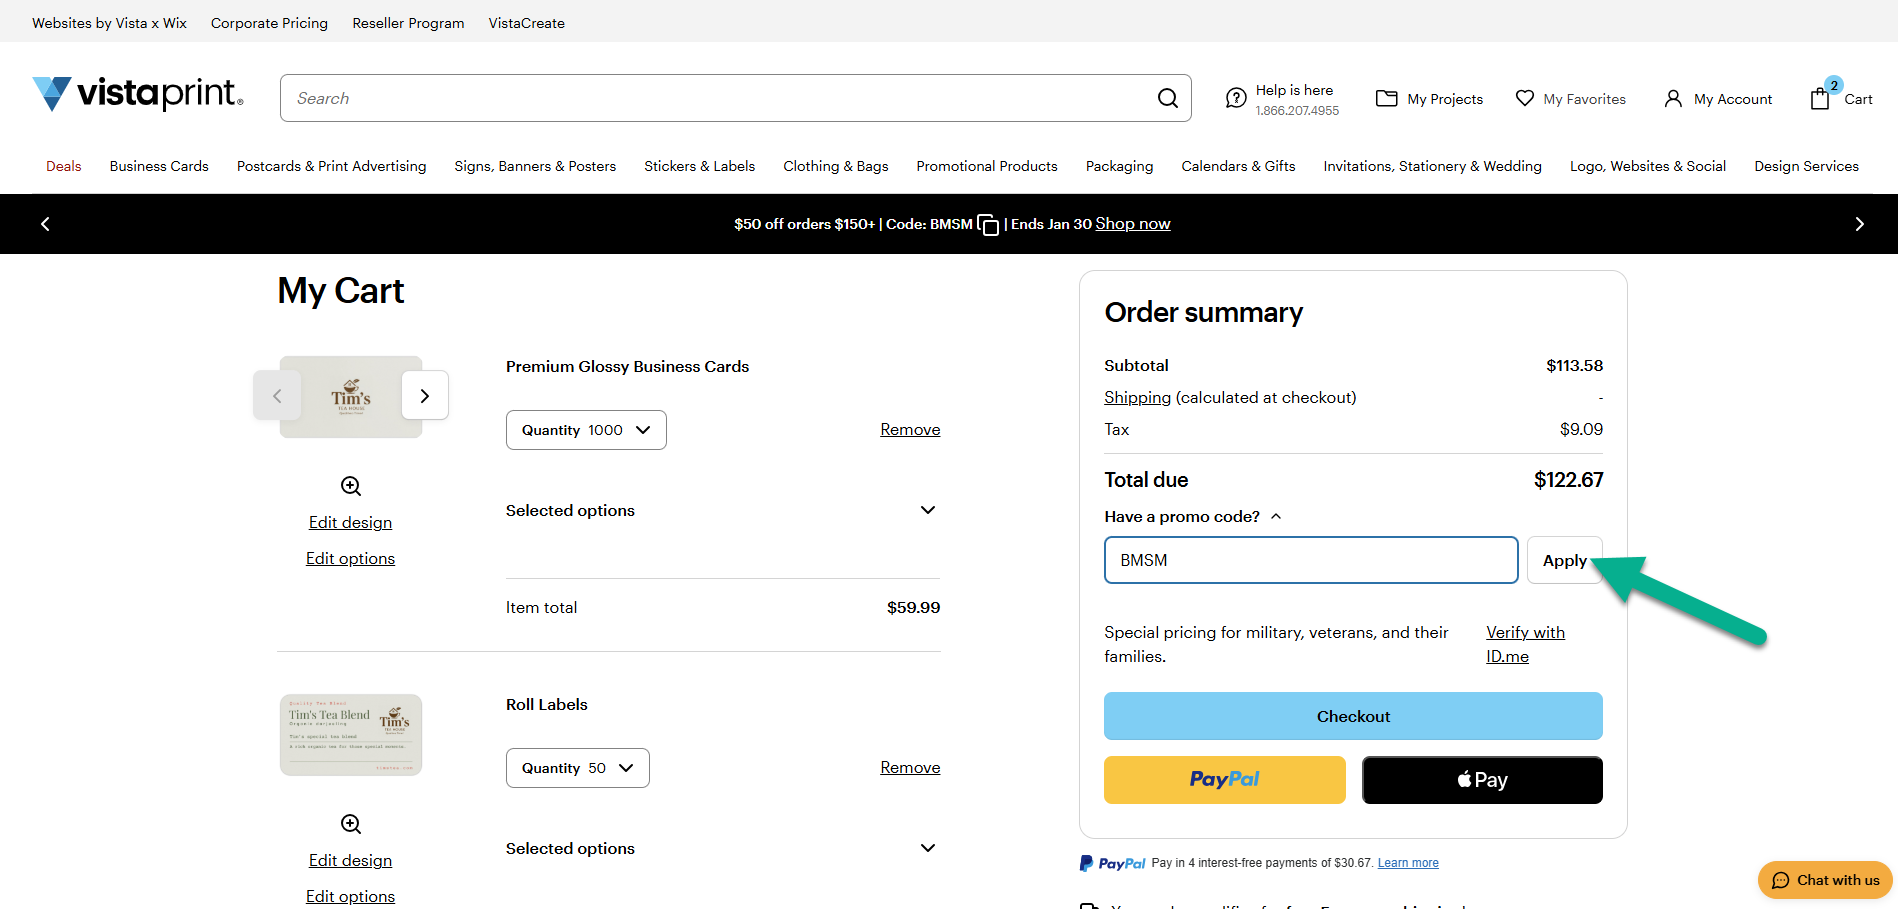Click the Total due amount $122.67
Viewport: 1898px width, 909px height.
pyautogui.click(x=1568, y=480)
